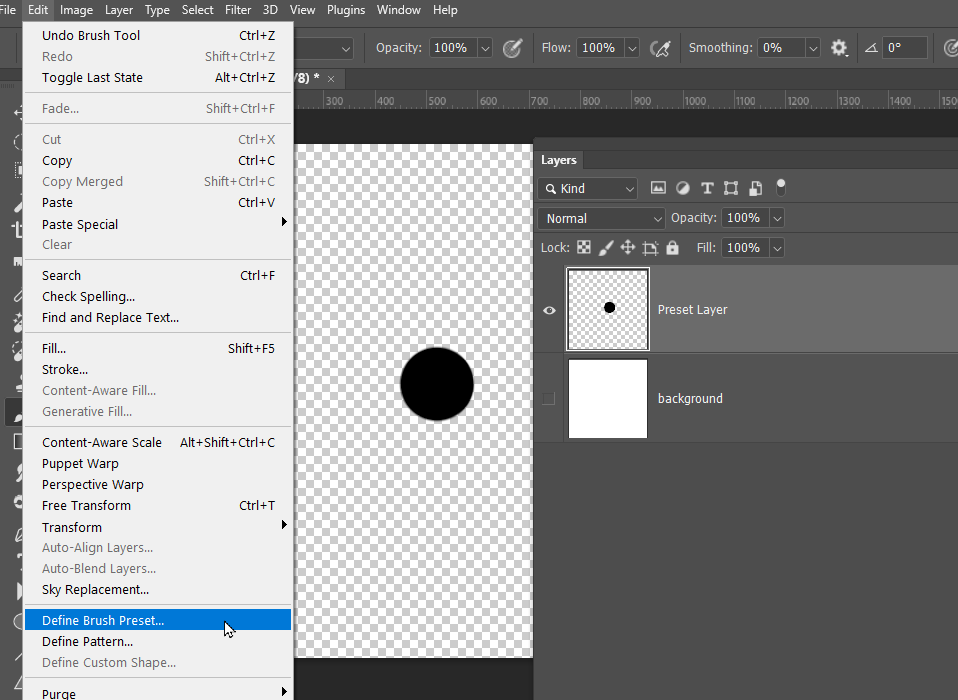Choose Define Brush Preset from the Edit menu
This screenshot has height=700, width=958.
click(103, 620)
